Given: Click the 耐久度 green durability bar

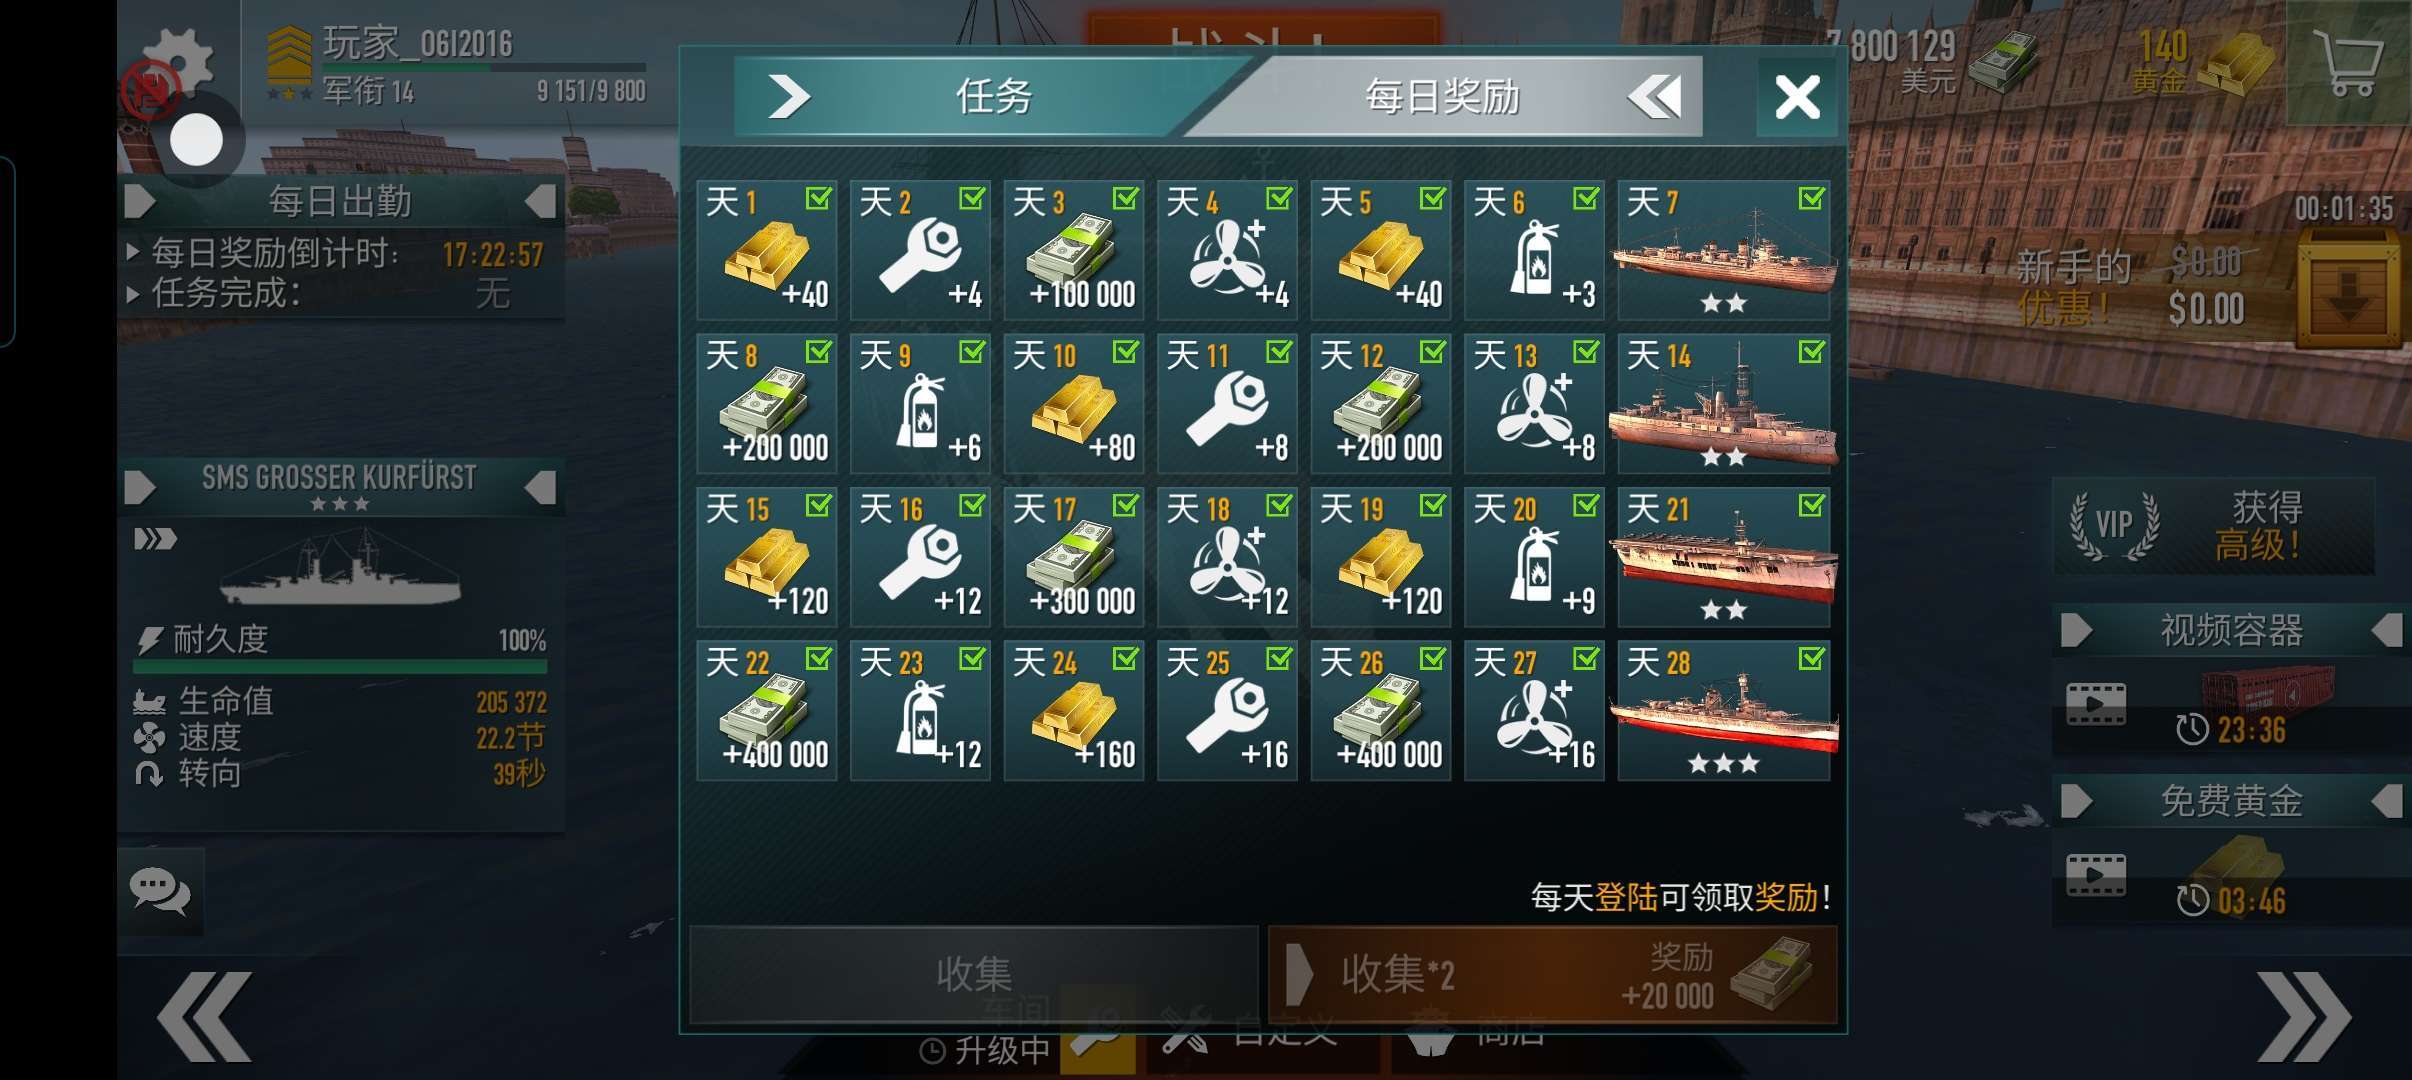Looking at the screenshot, I should tap(340, 667).
